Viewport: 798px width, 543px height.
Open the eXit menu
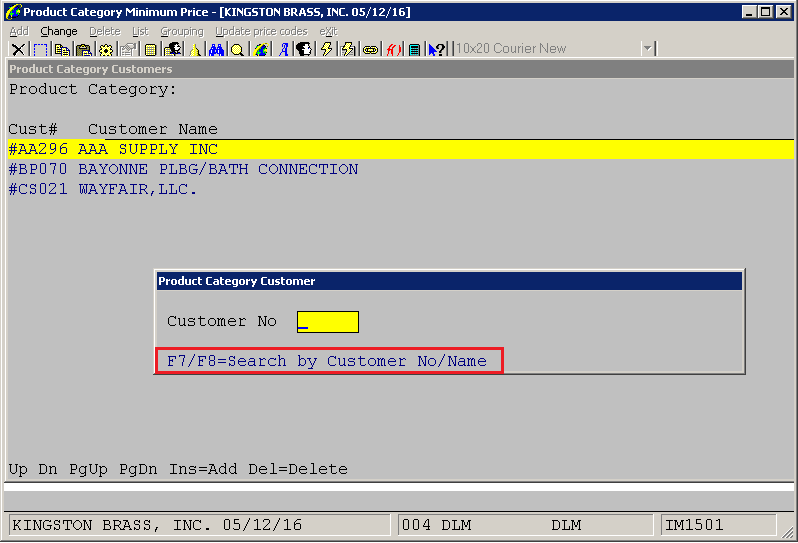[328, 32]
